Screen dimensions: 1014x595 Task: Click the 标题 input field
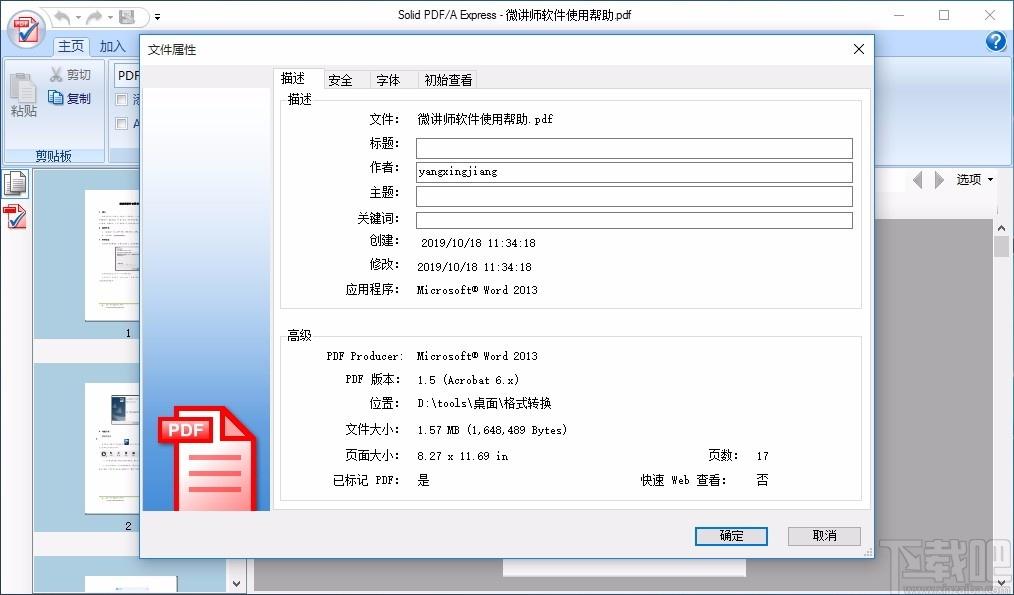click(x=634, y=148)
